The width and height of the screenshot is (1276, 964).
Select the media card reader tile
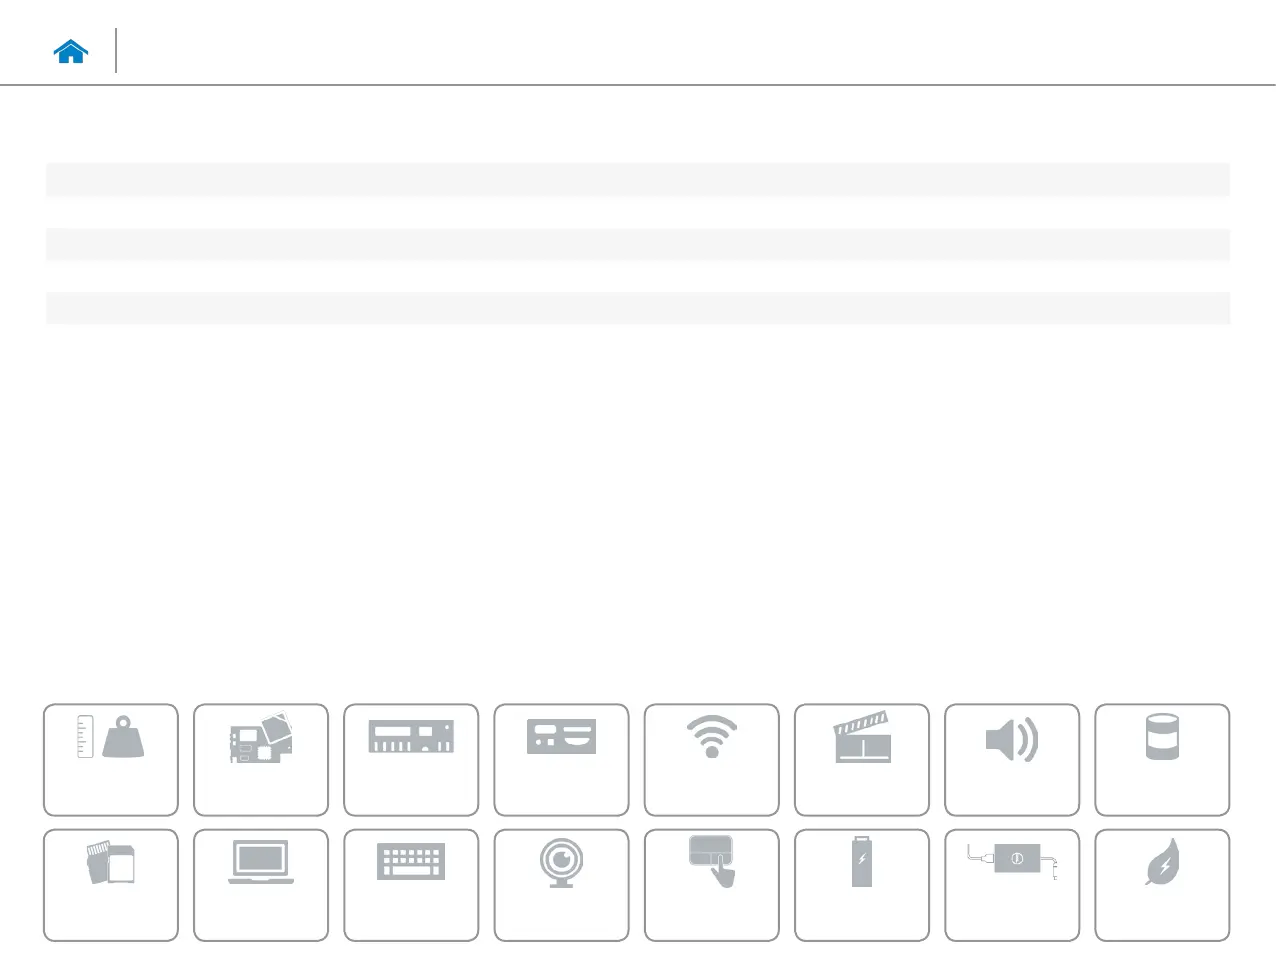tap(111, 885)
